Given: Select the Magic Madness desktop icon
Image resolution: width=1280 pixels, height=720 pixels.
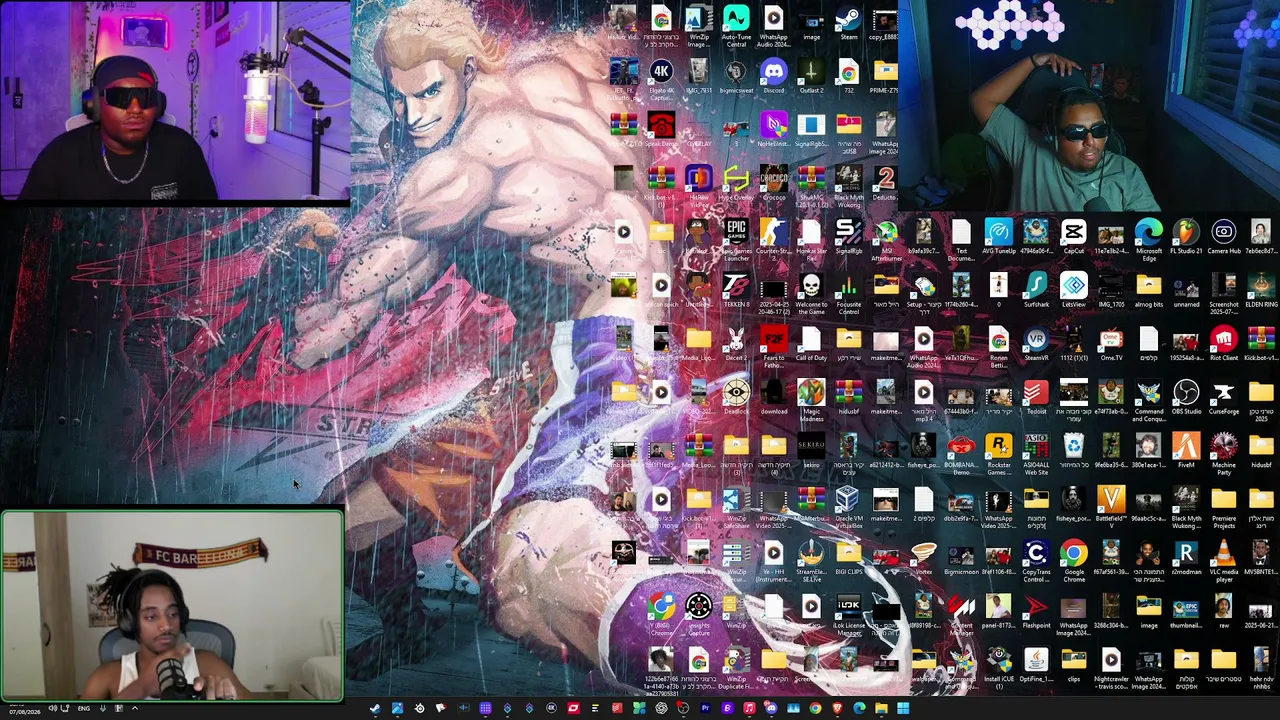Looking at the screenshot, I should tap(811, 402).
